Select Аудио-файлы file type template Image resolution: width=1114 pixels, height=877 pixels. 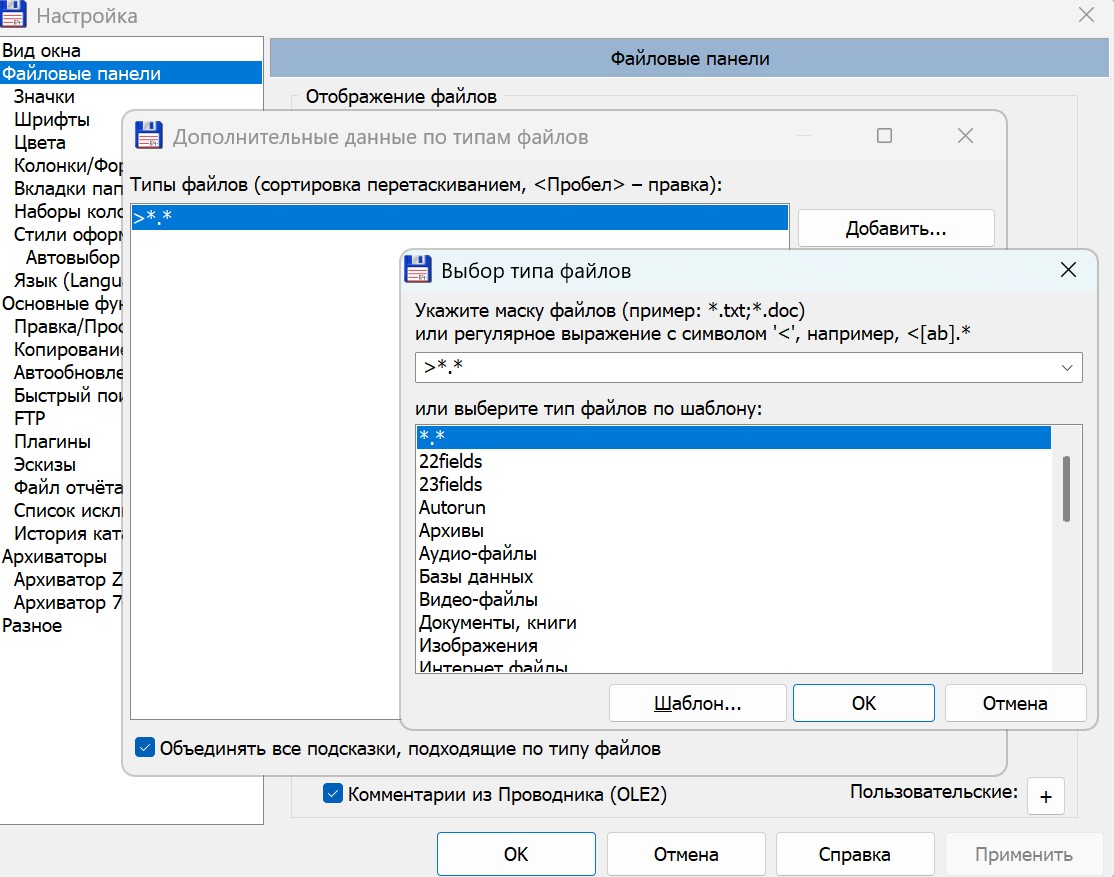pos(477,553)
